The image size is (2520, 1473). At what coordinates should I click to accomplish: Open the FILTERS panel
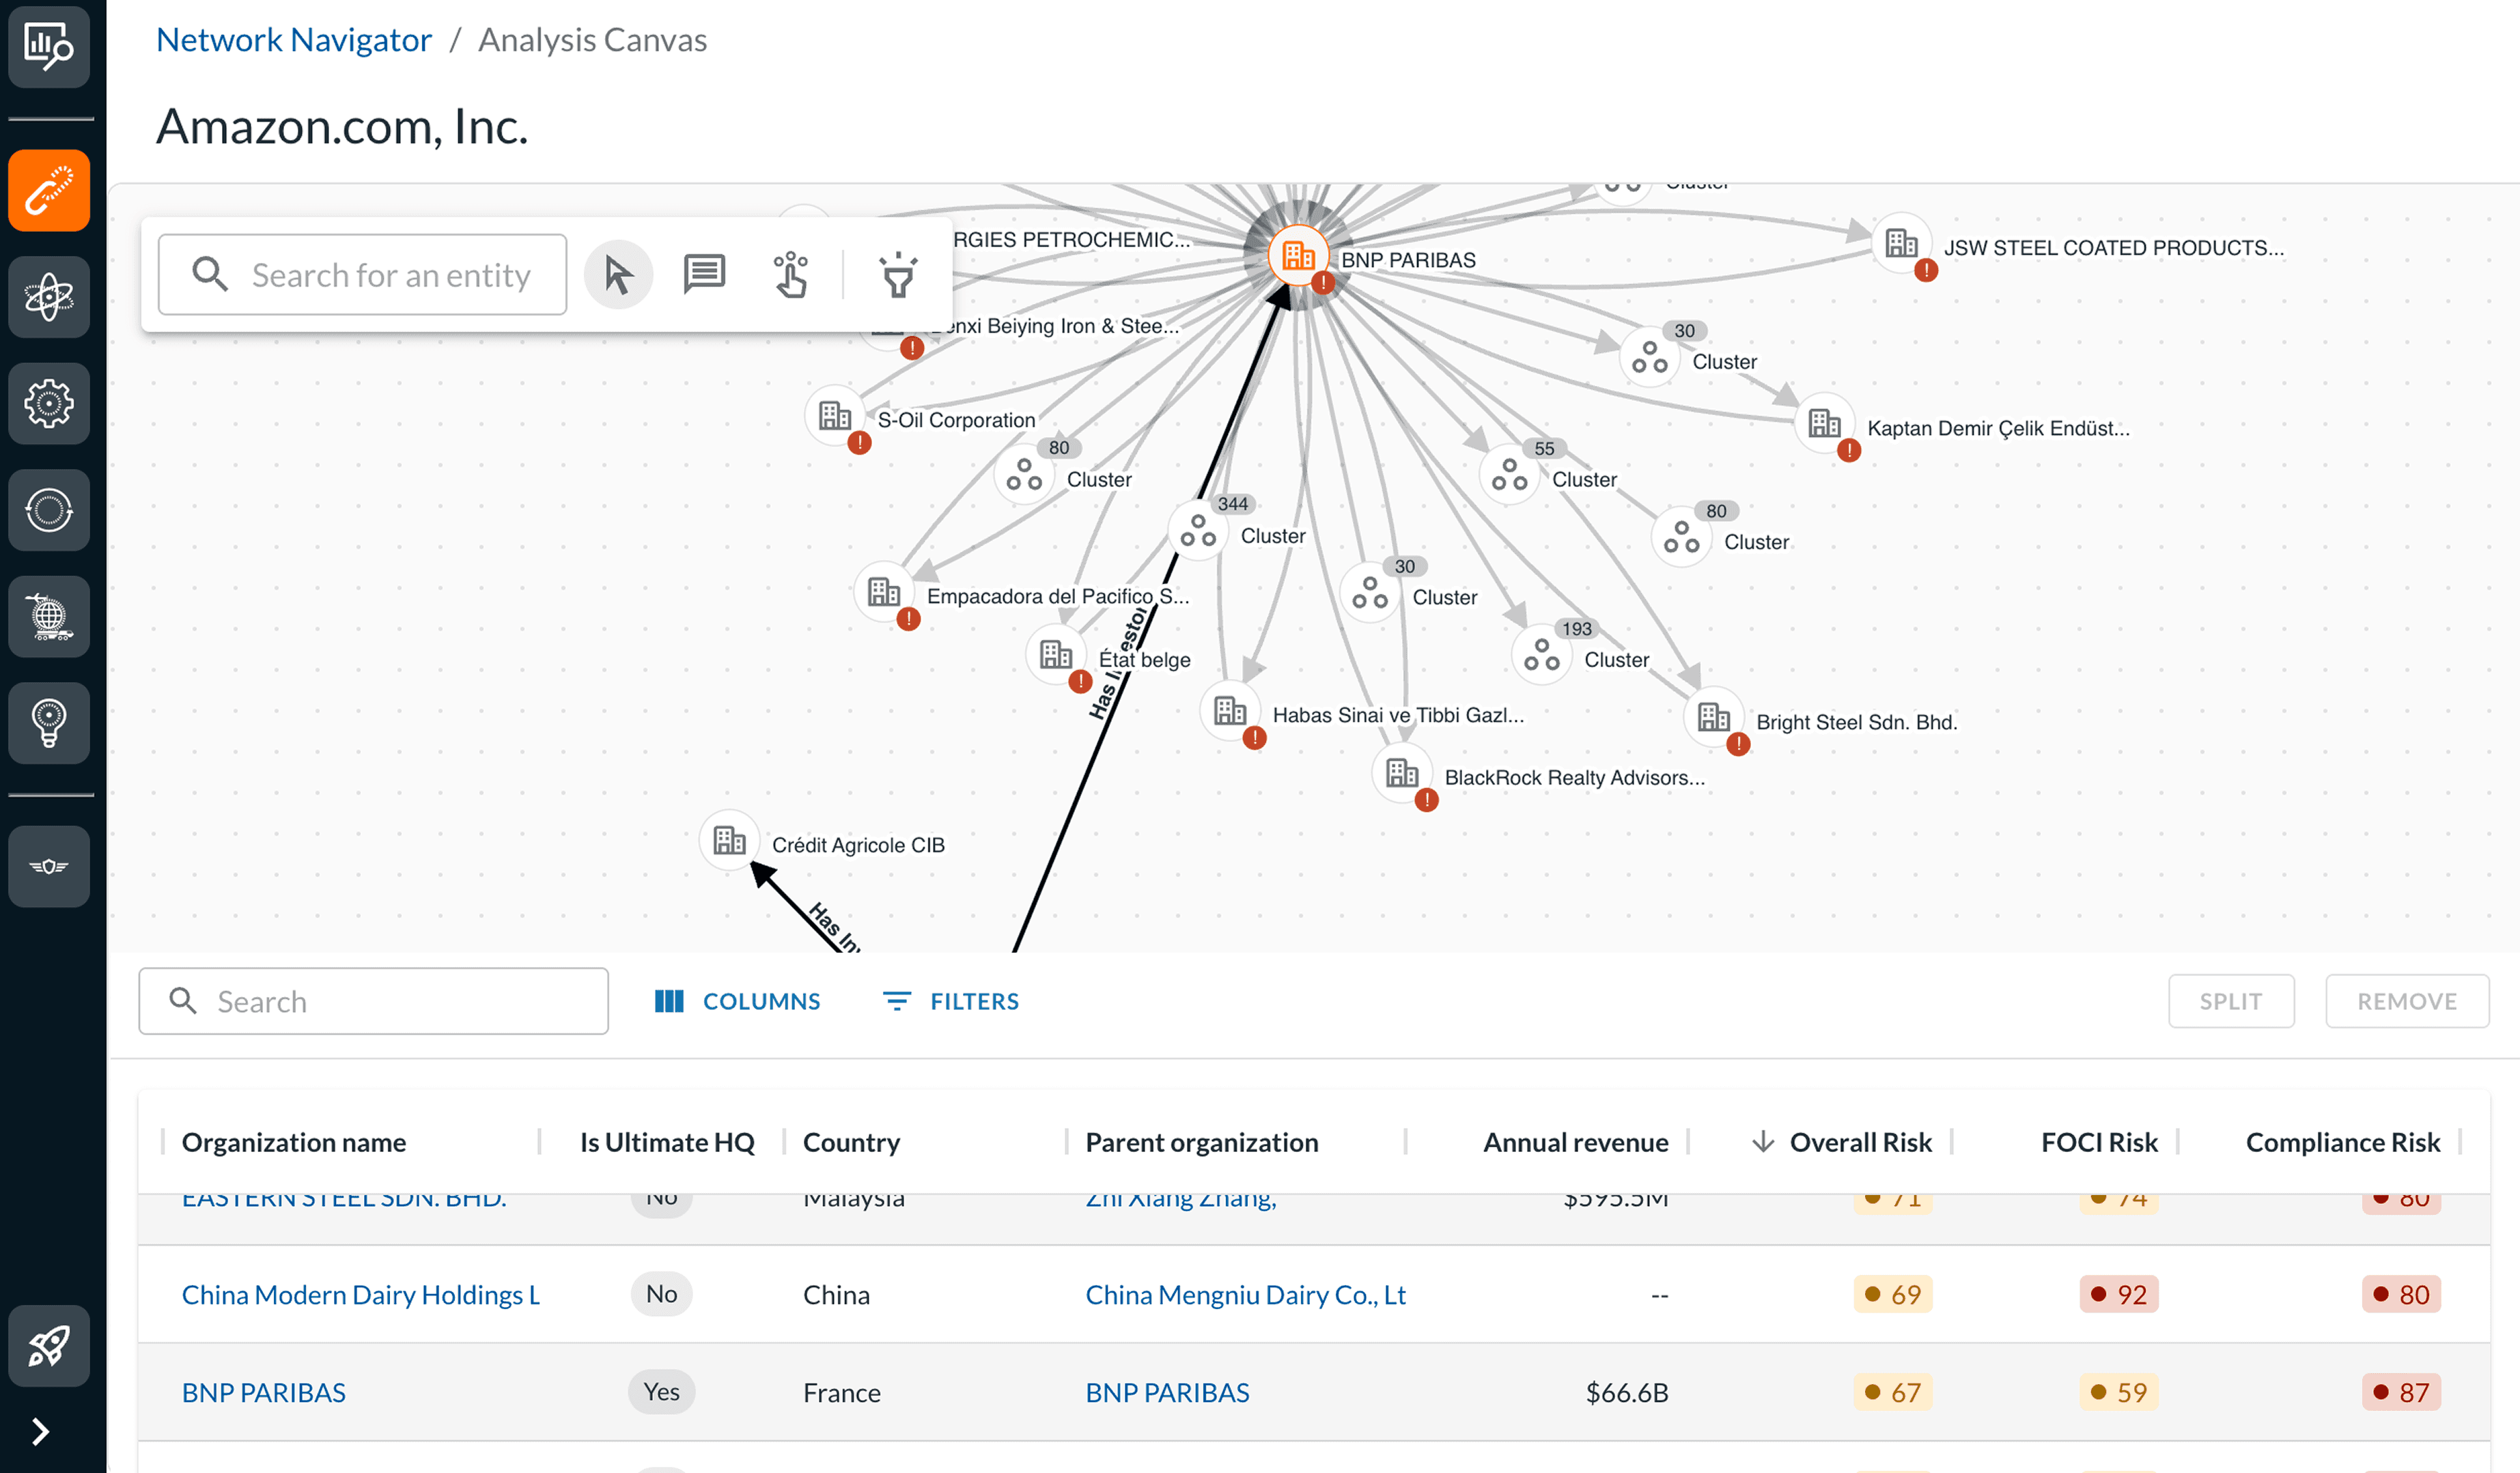951,1001
